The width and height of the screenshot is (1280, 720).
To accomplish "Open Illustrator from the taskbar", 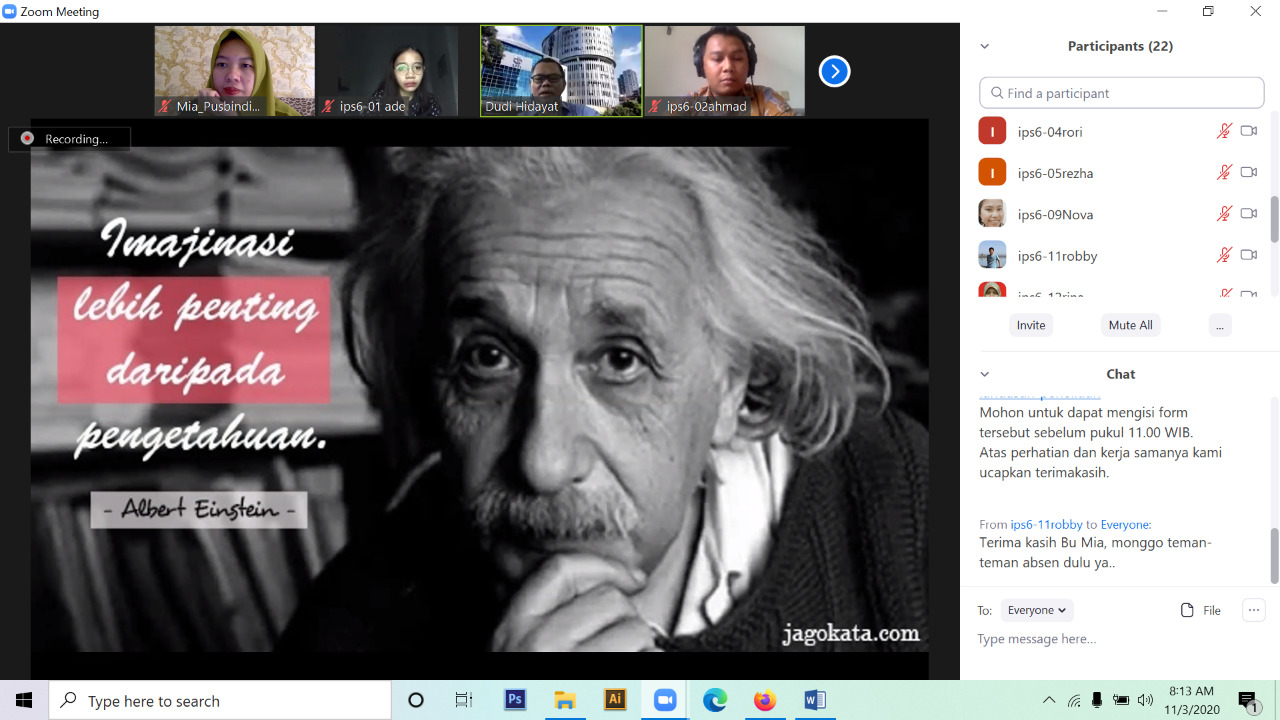I will (615, 700).
